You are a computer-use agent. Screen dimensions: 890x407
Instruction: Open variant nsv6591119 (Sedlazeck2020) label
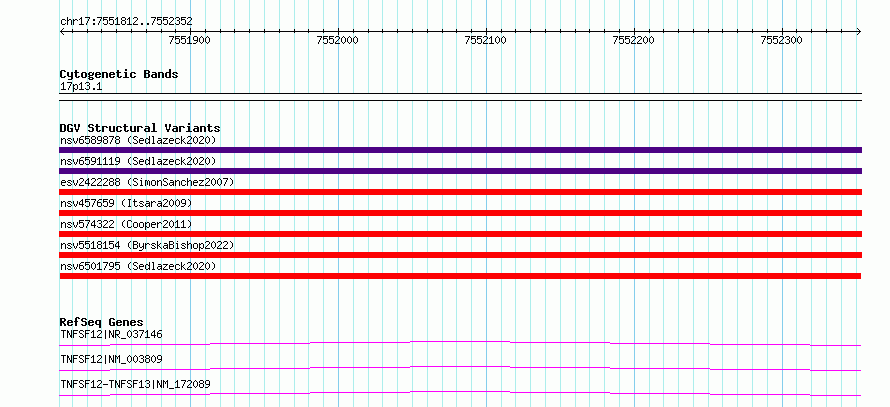click(x=138, y=161)
